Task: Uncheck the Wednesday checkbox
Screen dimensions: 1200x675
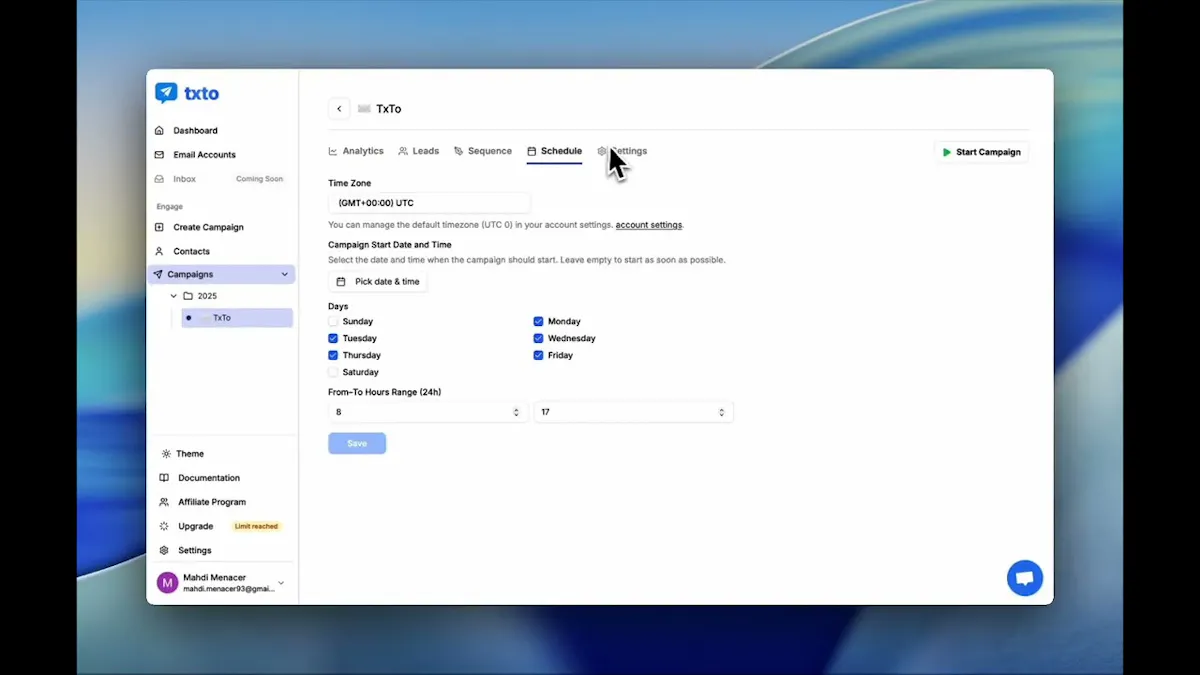Action: pyautogui.click(x=538, y=339)
